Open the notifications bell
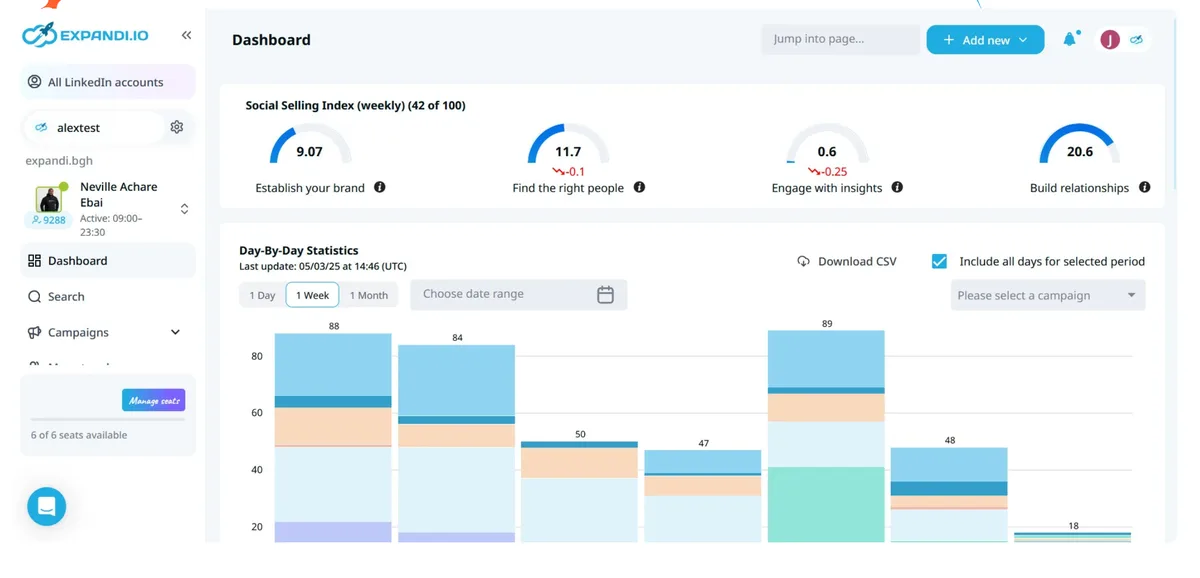This screenshot has height=578, width=1200. (x=1070, y=39)
